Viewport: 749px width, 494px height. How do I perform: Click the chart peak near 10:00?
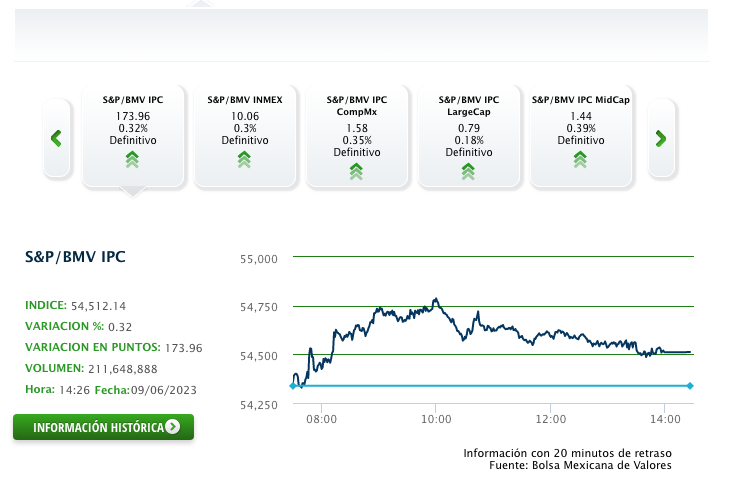click(436, 299)
